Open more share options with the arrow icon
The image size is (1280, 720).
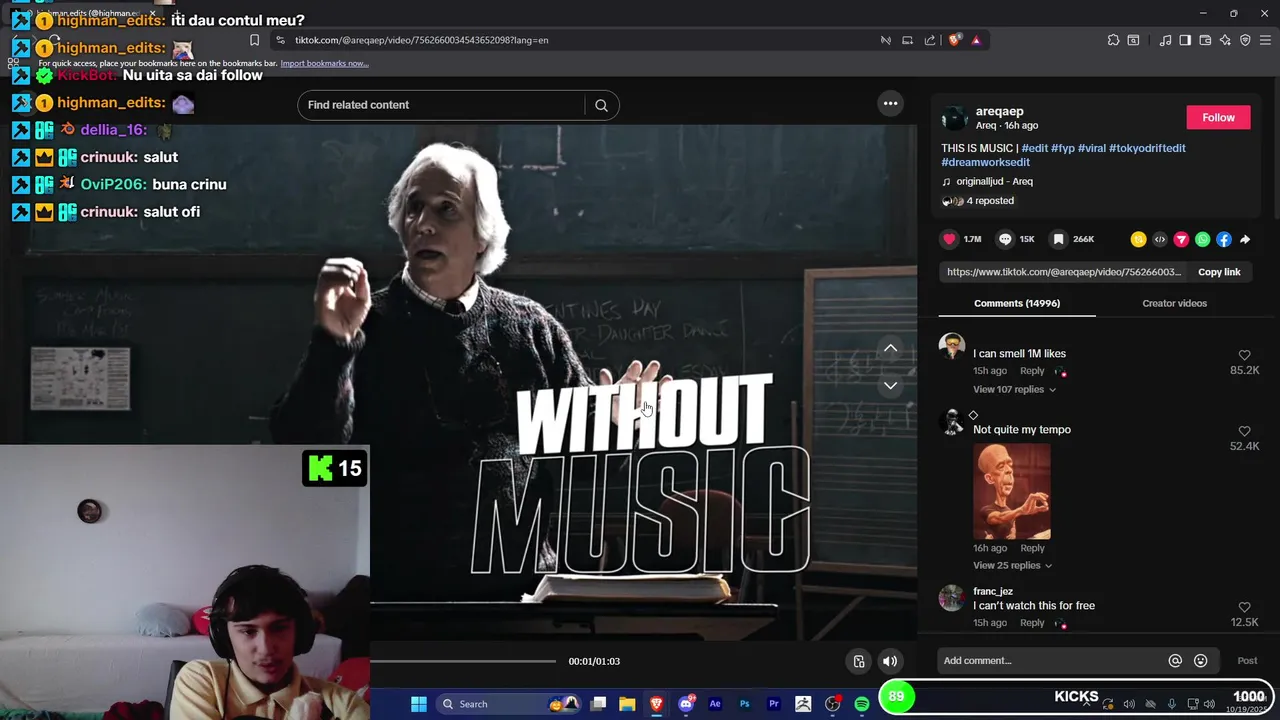coord(1245,239)
